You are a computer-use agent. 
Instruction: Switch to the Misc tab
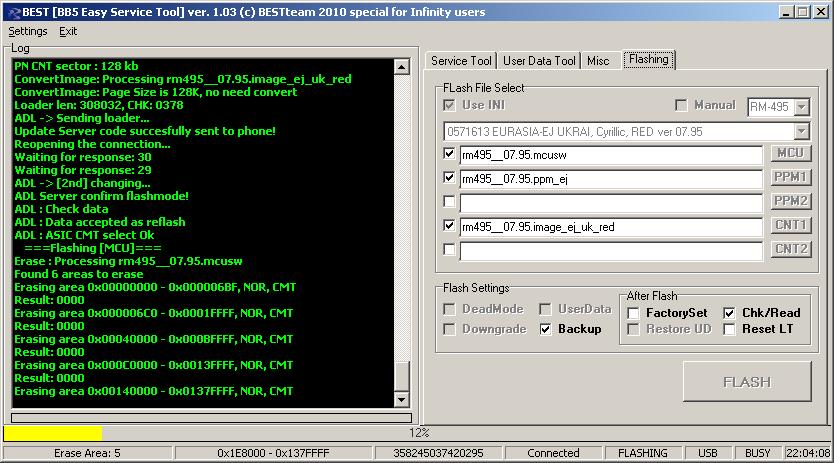tap(598, 61)
